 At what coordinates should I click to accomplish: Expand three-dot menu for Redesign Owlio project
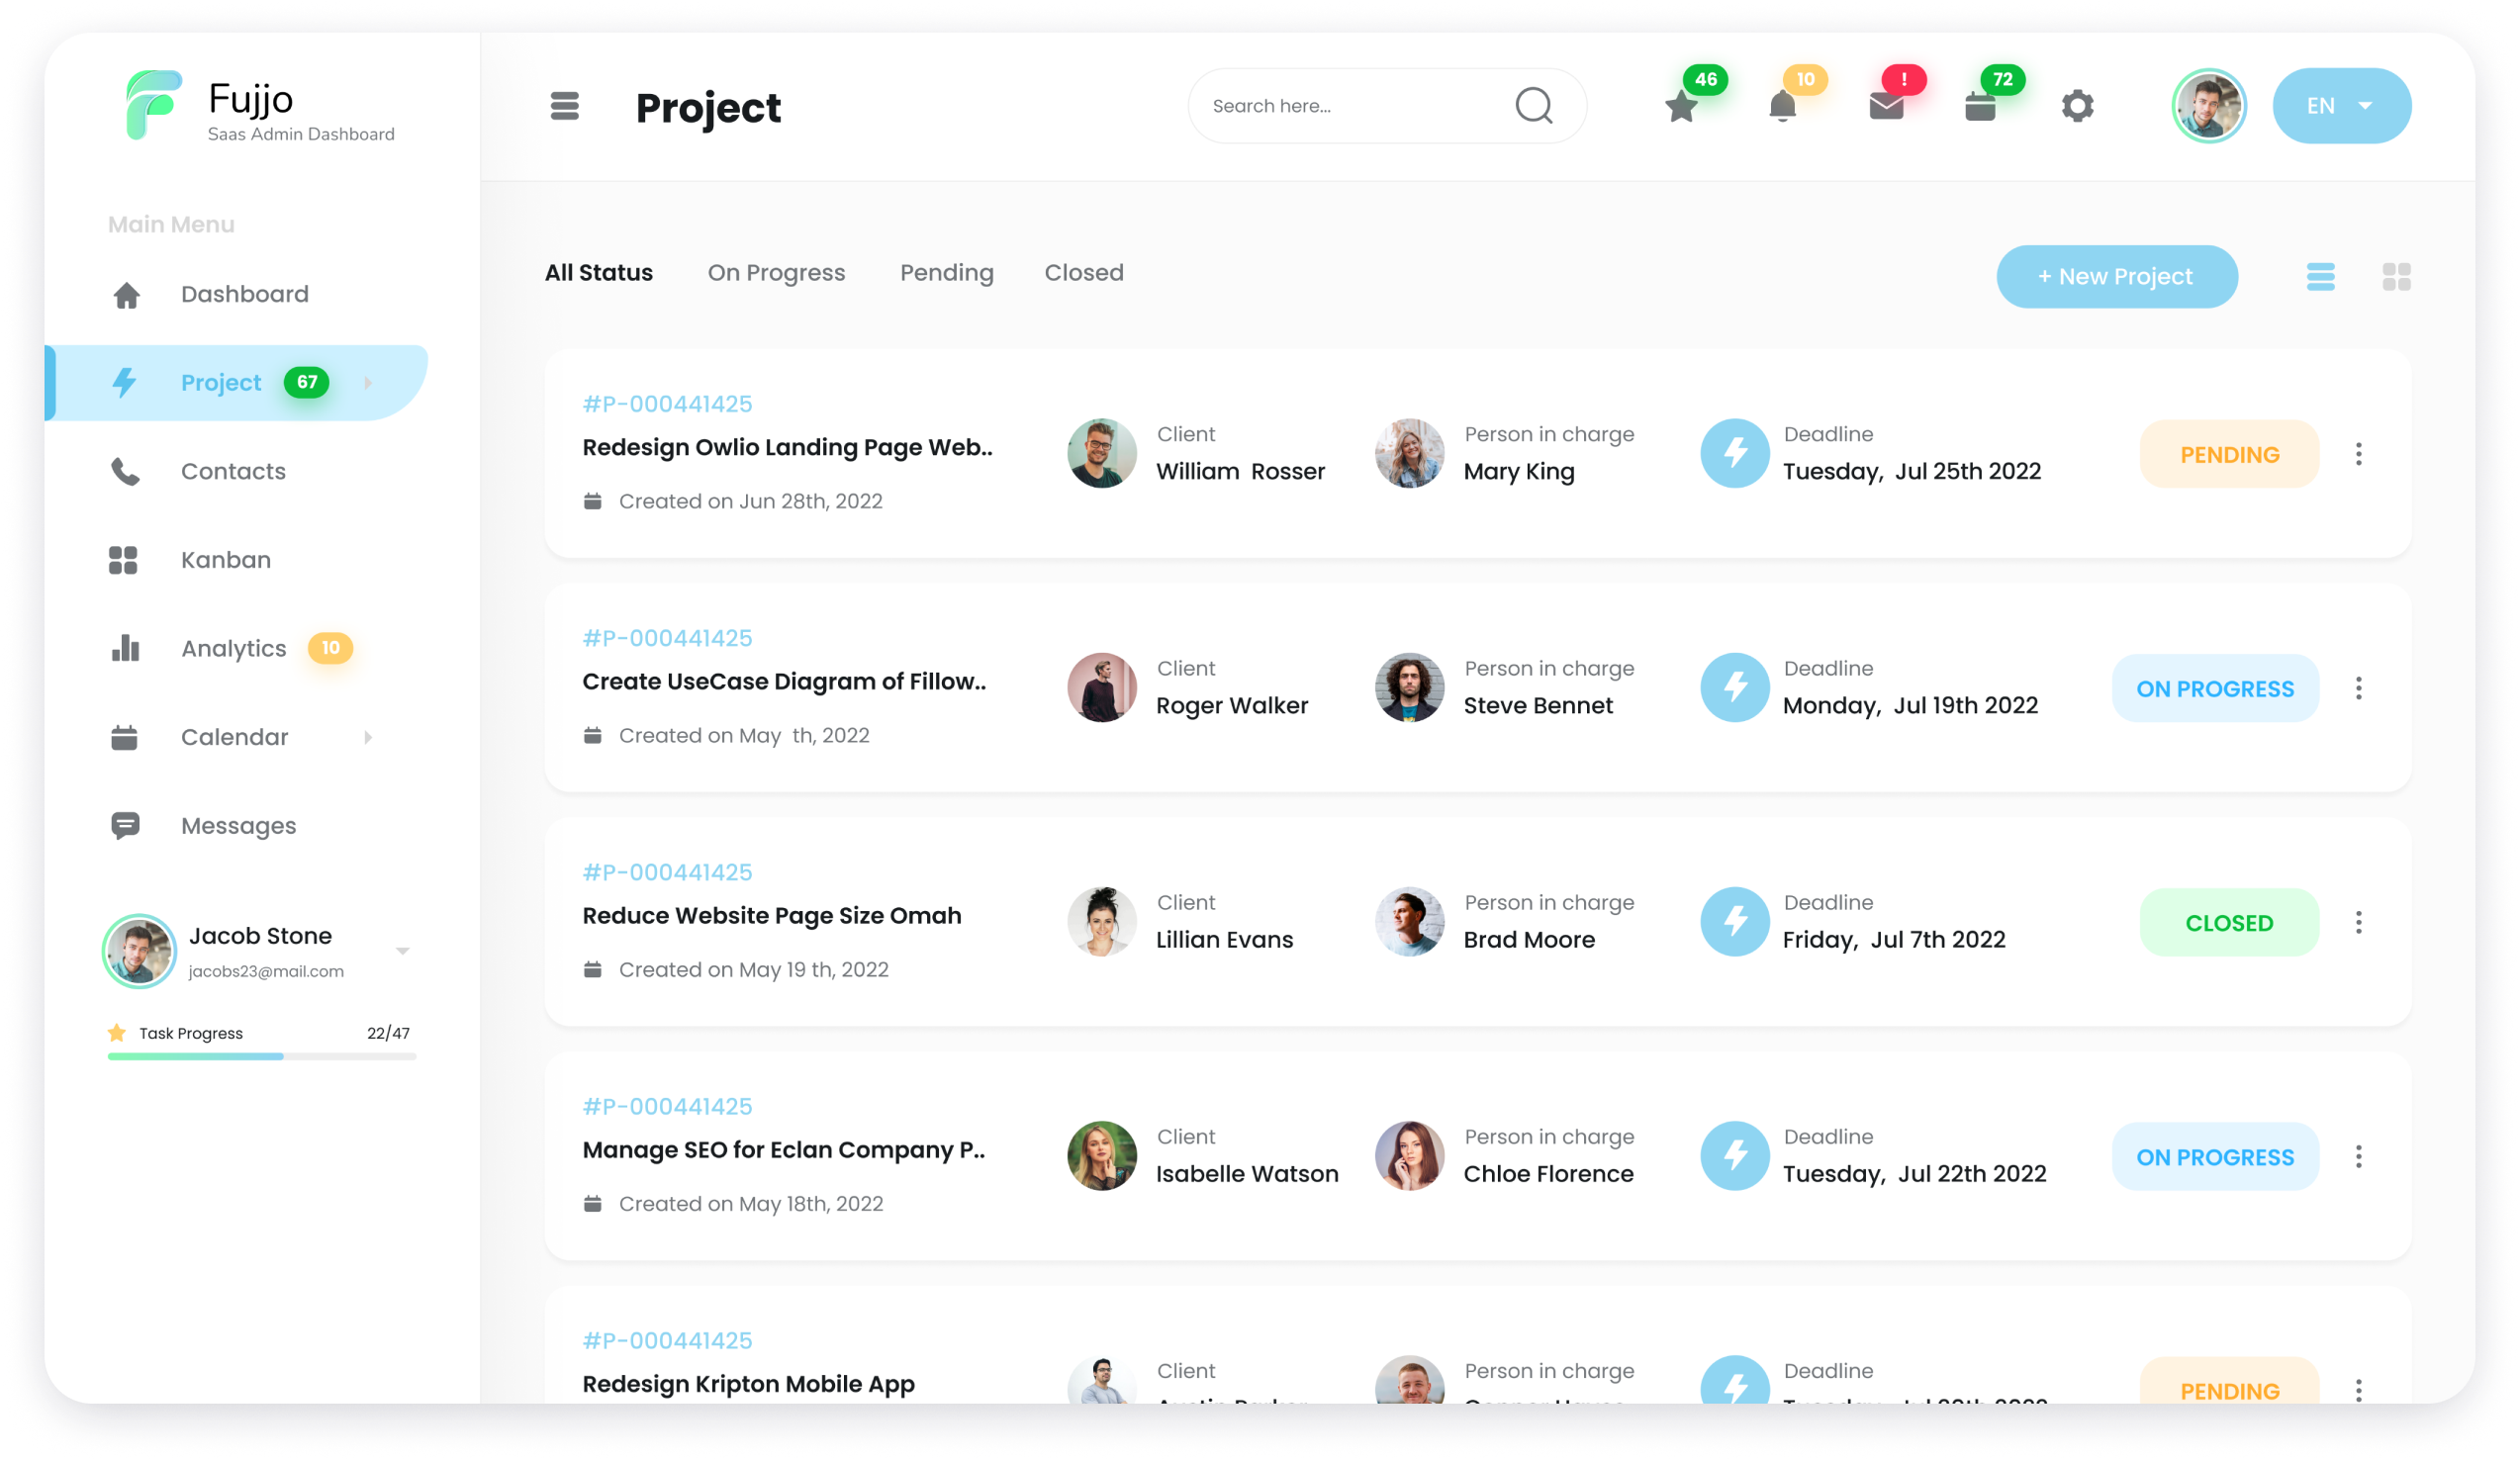pyautogui.click(x=2360, y=454)
